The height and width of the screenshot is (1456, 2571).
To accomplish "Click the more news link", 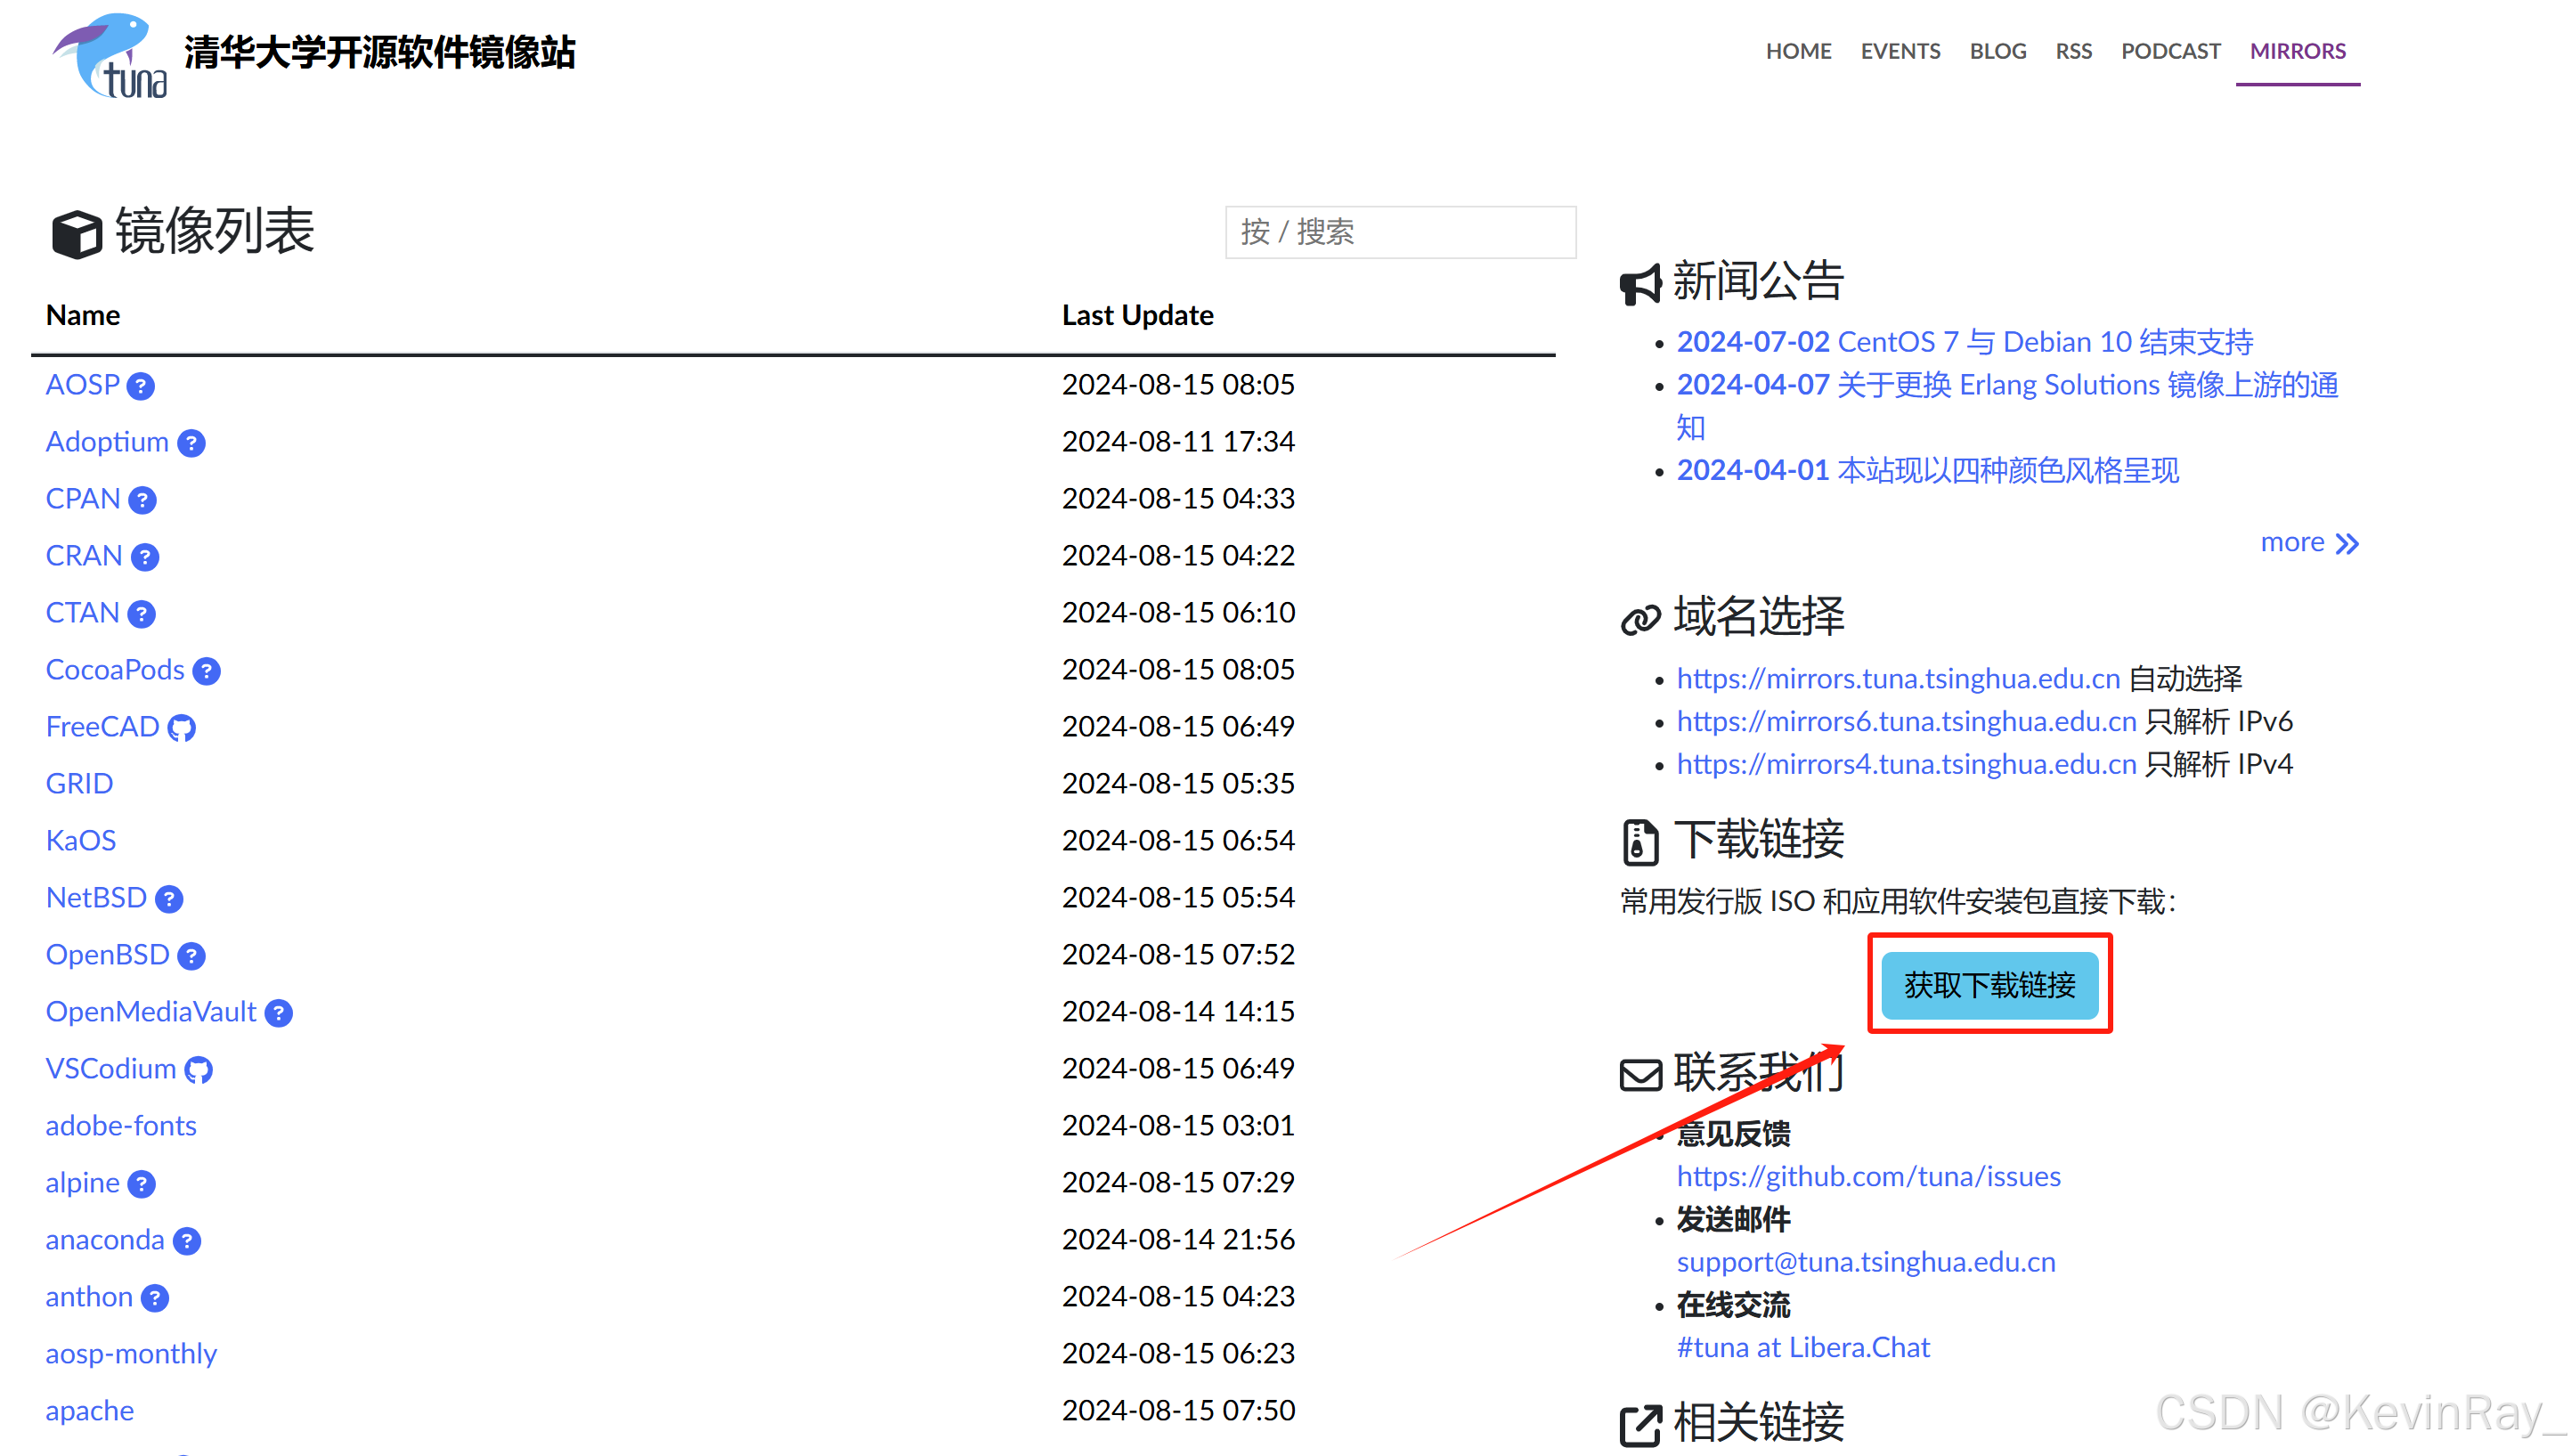I will pyautogui.click(x=2309, y=542).
